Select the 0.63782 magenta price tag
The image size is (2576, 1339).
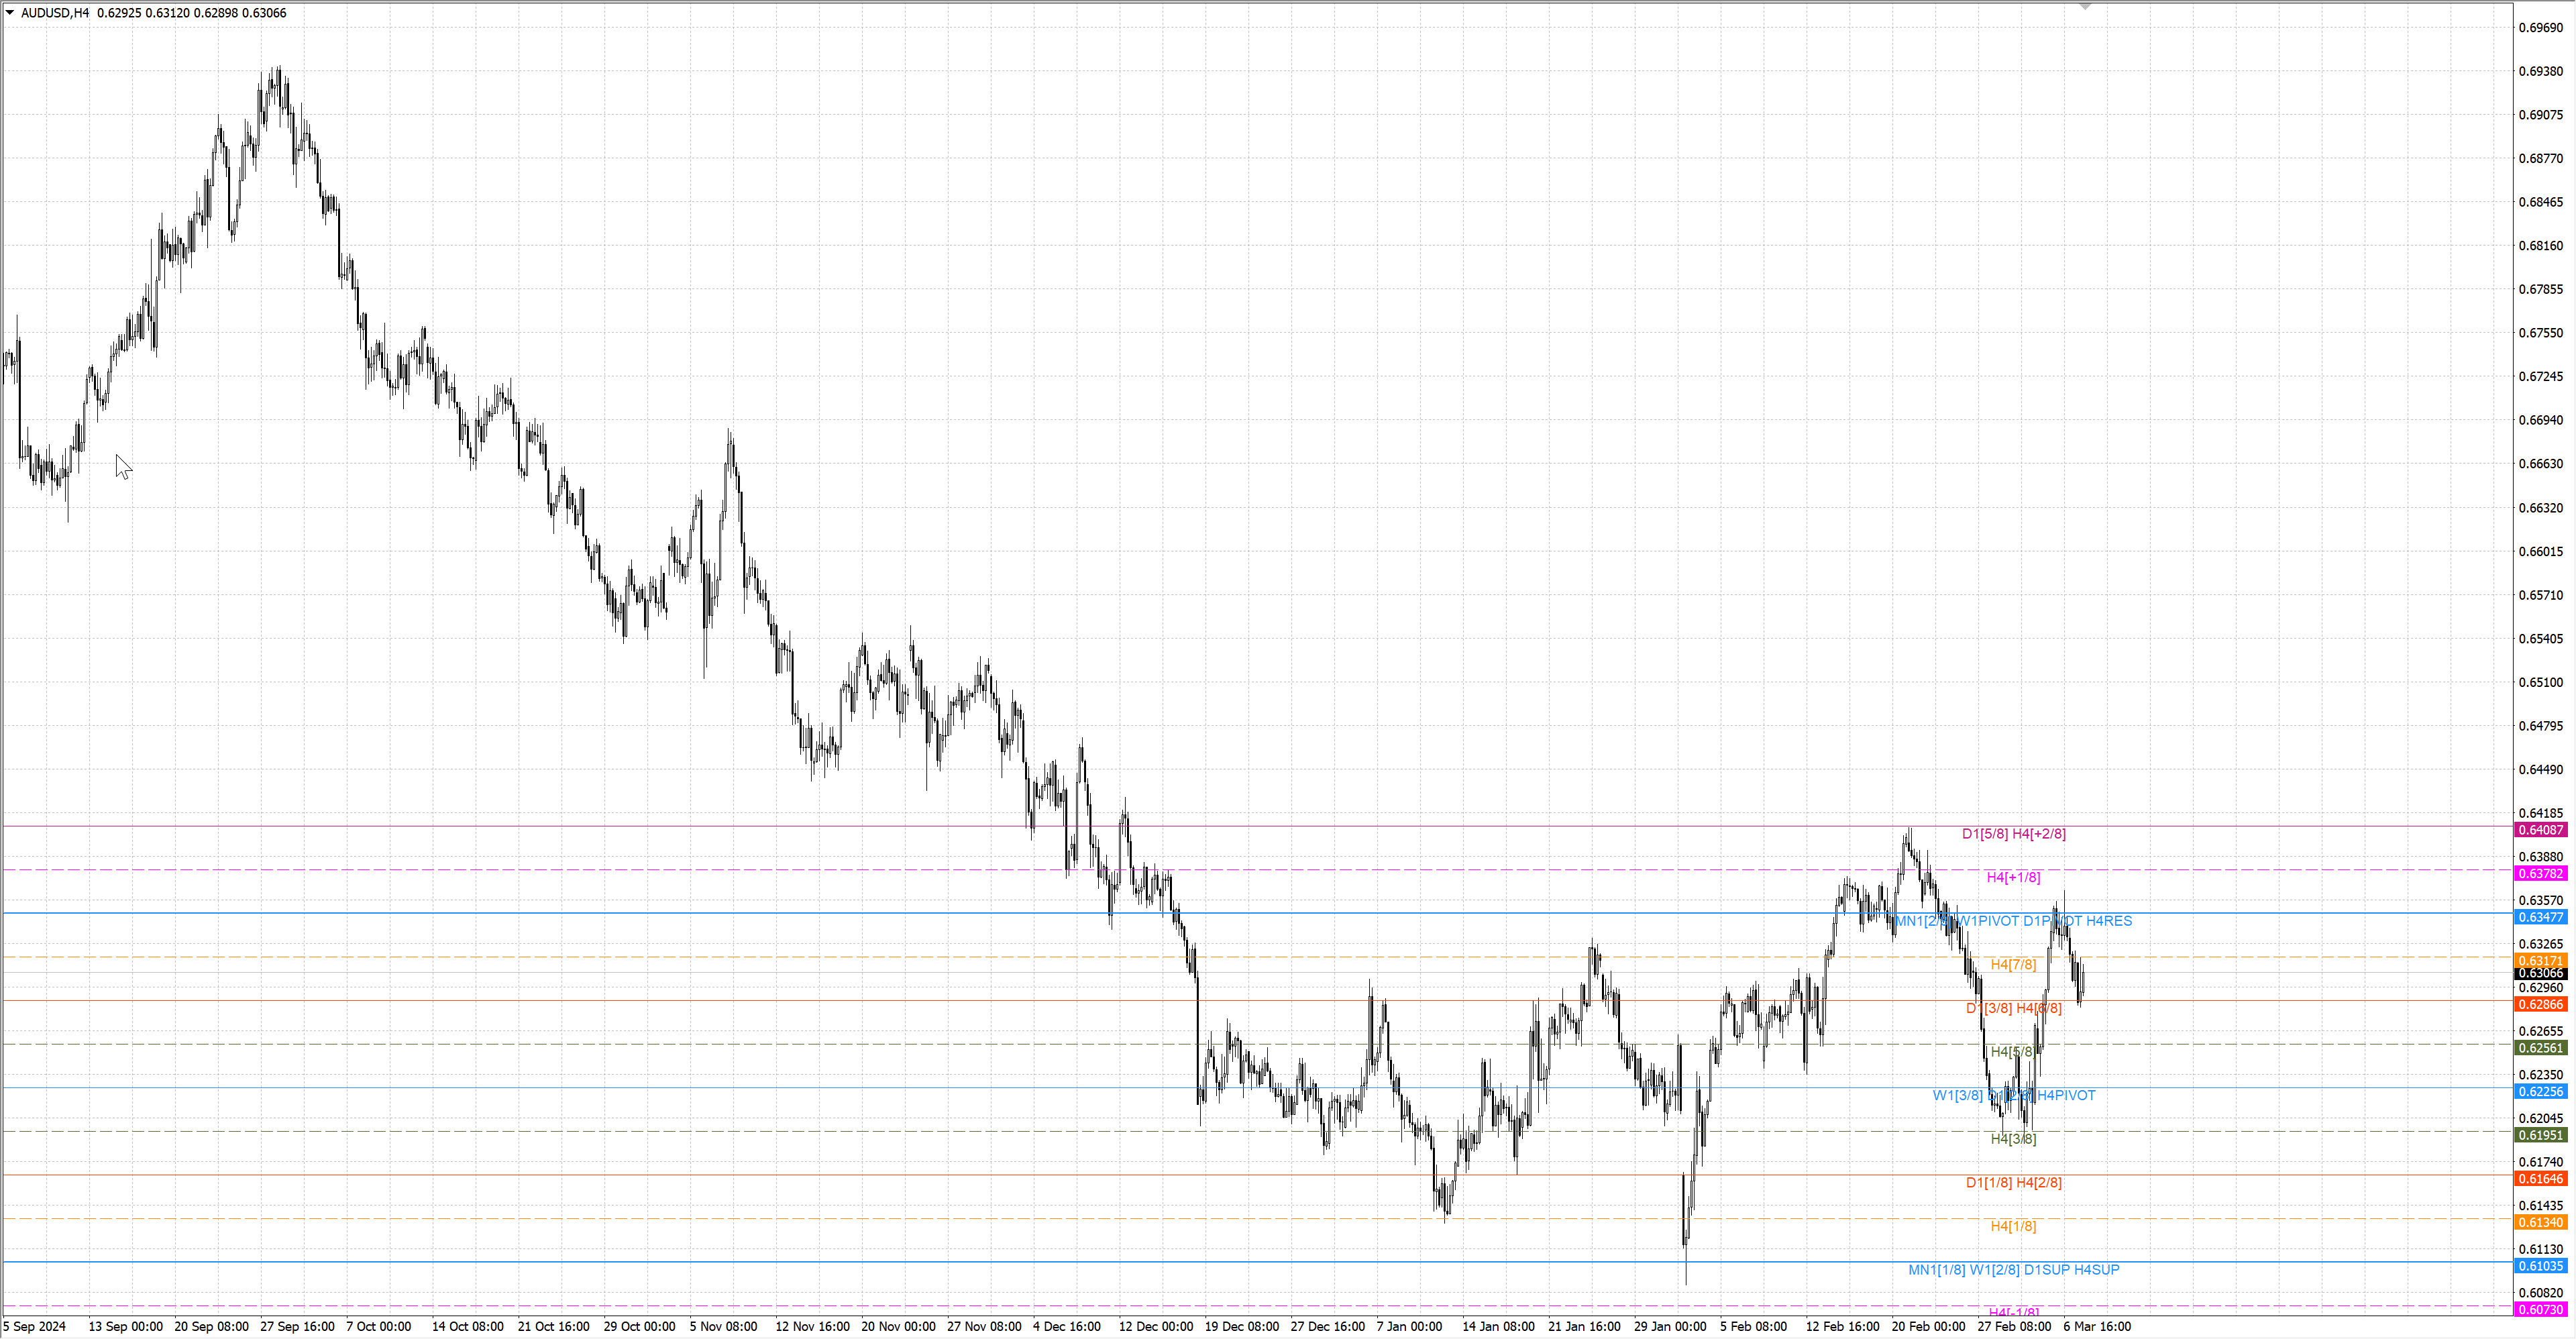2540,874
